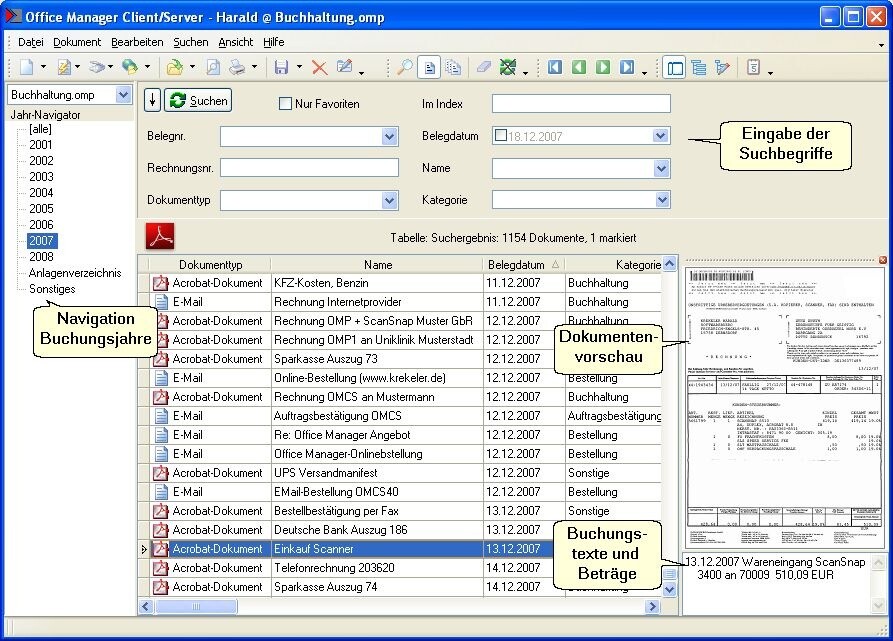Go to last record navigation icon
Image resolution: width=893 pixels, height=641 pixels.
(626, 67)
